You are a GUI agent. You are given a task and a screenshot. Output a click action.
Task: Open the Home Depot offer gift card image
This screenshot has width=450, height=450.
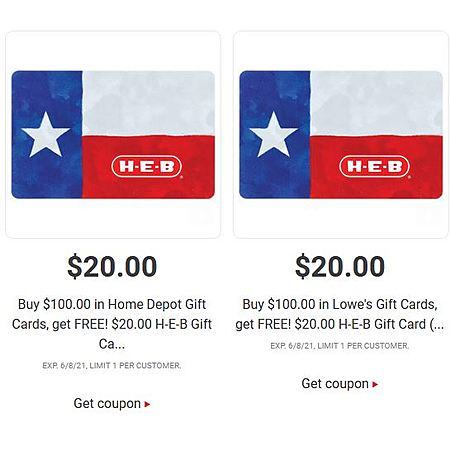(x=113, y=135)
